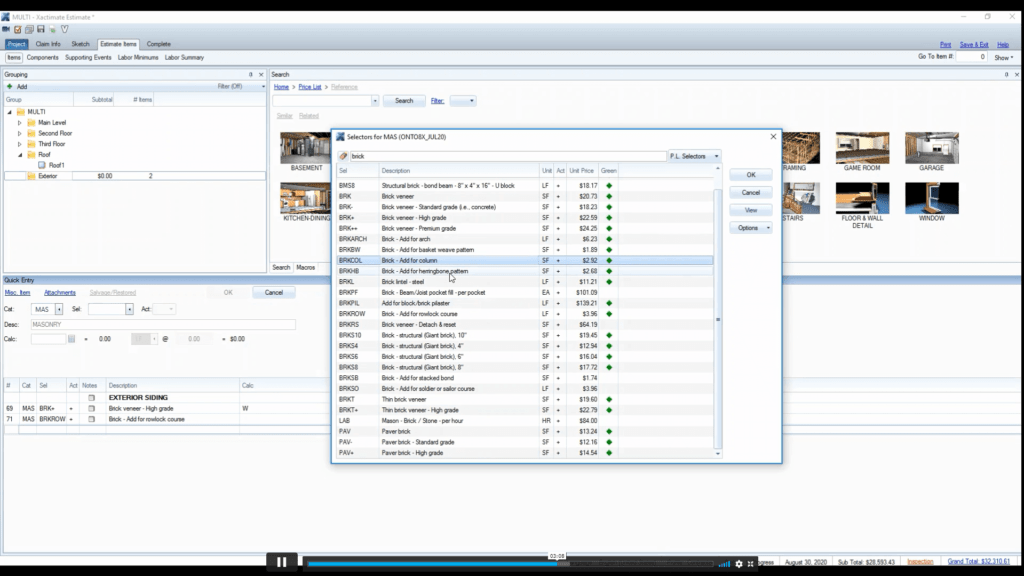Collapse the MULTI root node
The width and height of the screenshot is (1024, 576).
click(x=10, y=112)
